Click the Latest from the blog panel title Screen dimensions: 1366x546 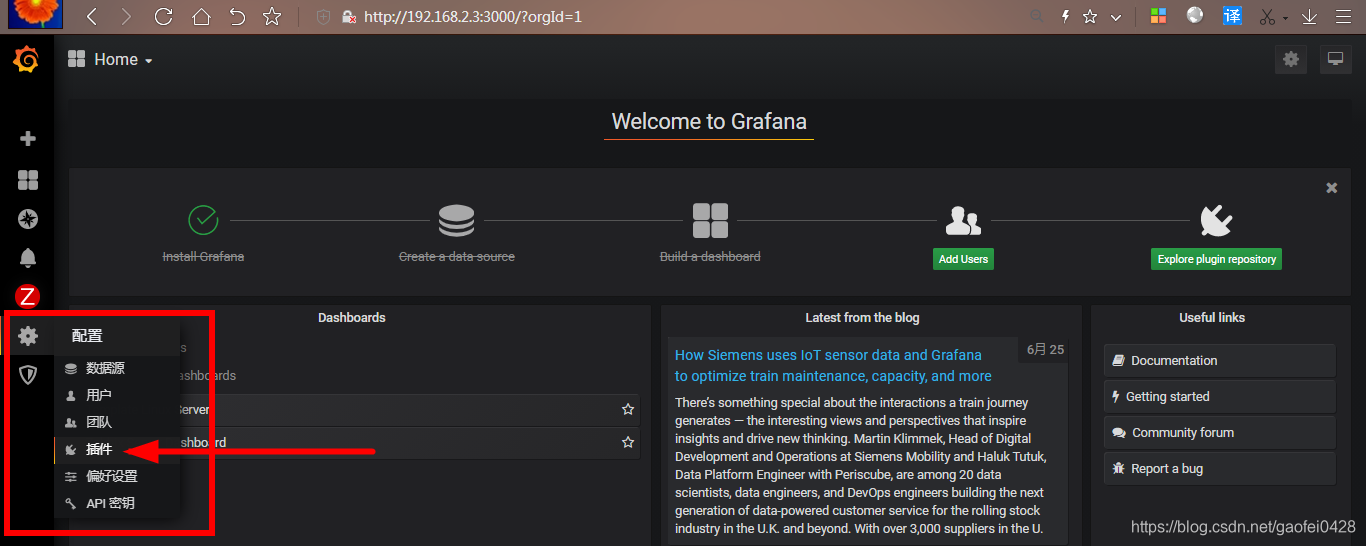click(x=862, y=318)
